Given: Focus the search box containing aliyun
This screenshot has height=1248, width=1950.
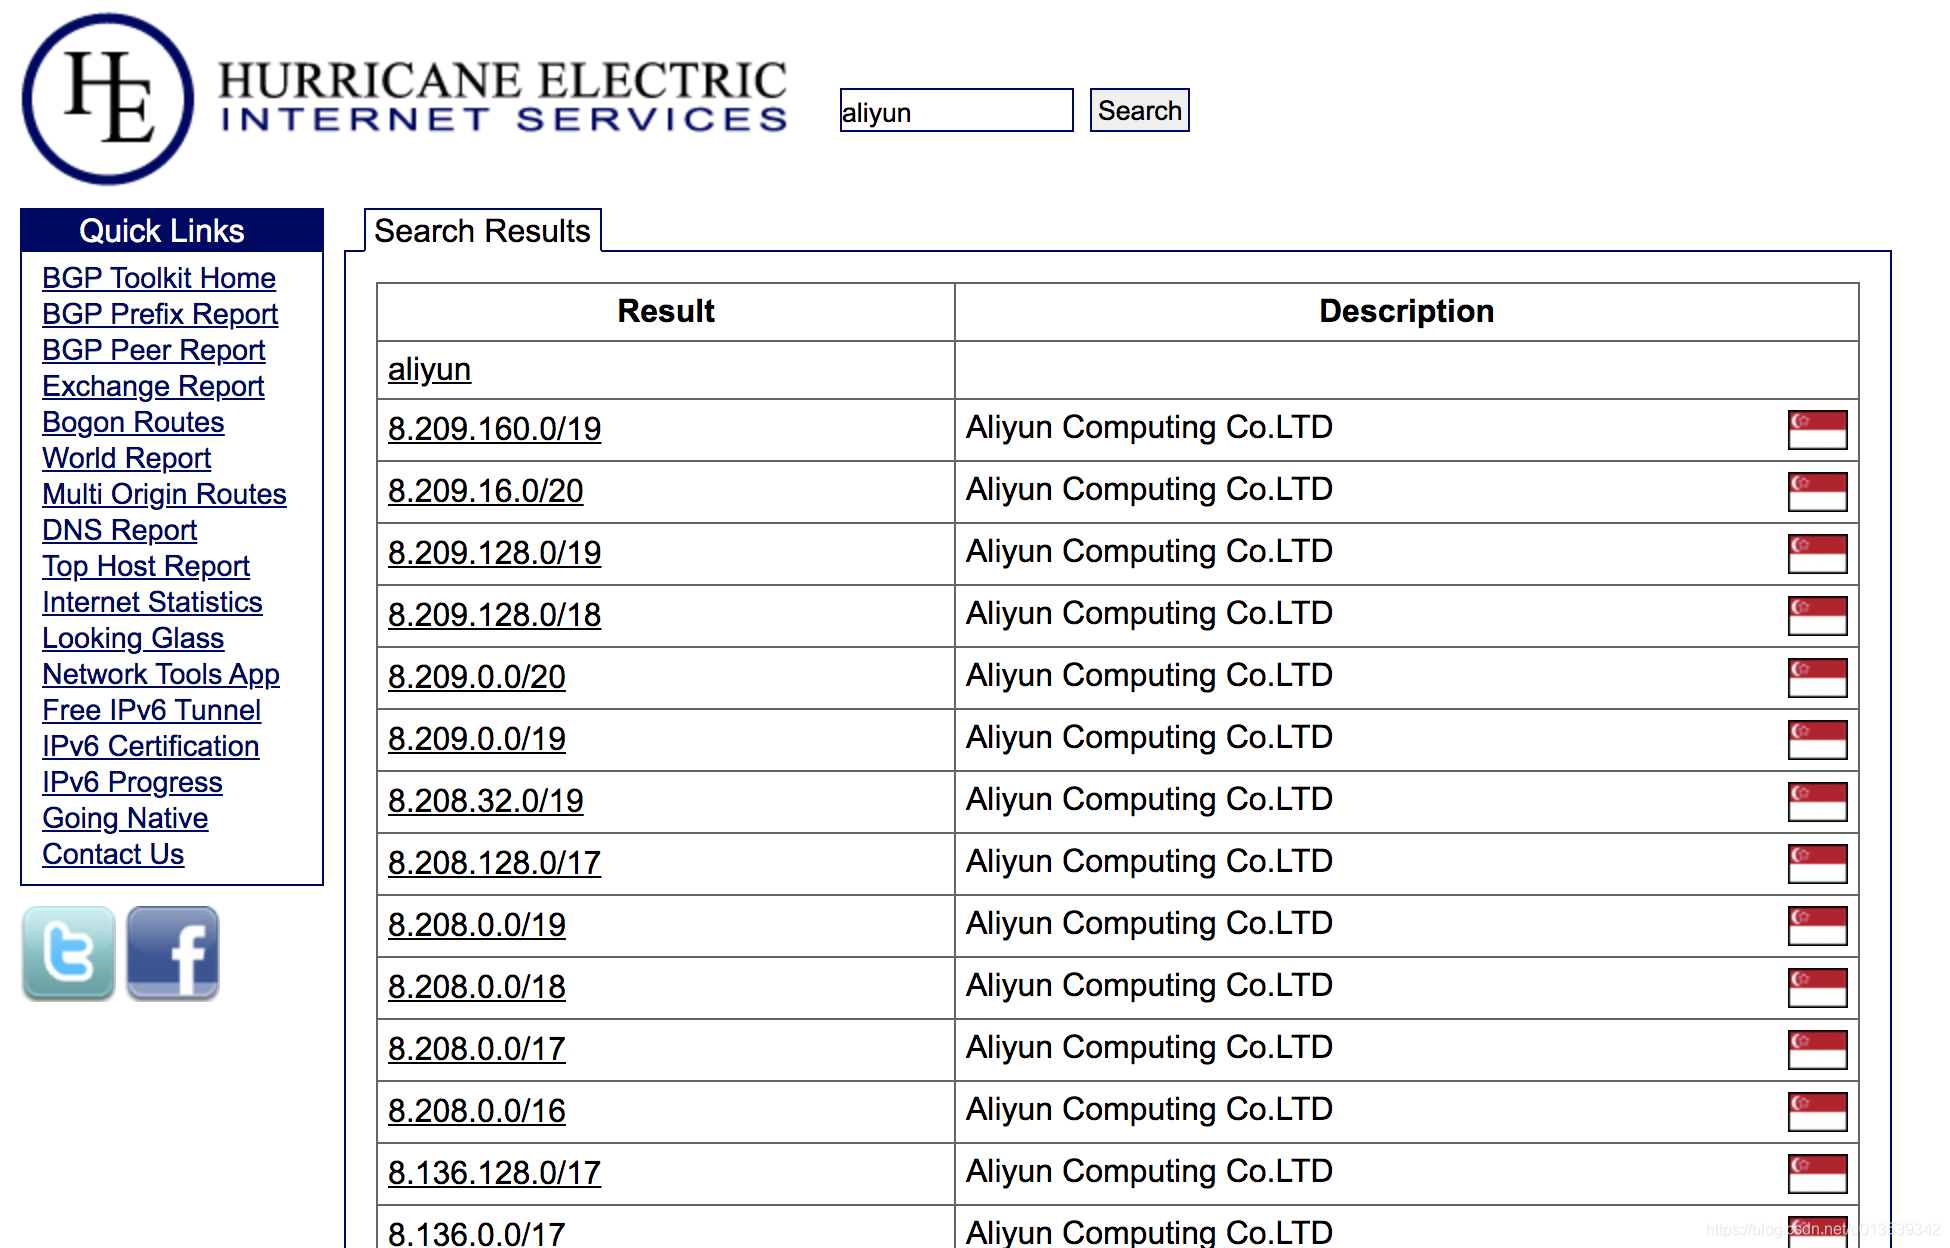Looking at the screenshot, I should (955, 111).
